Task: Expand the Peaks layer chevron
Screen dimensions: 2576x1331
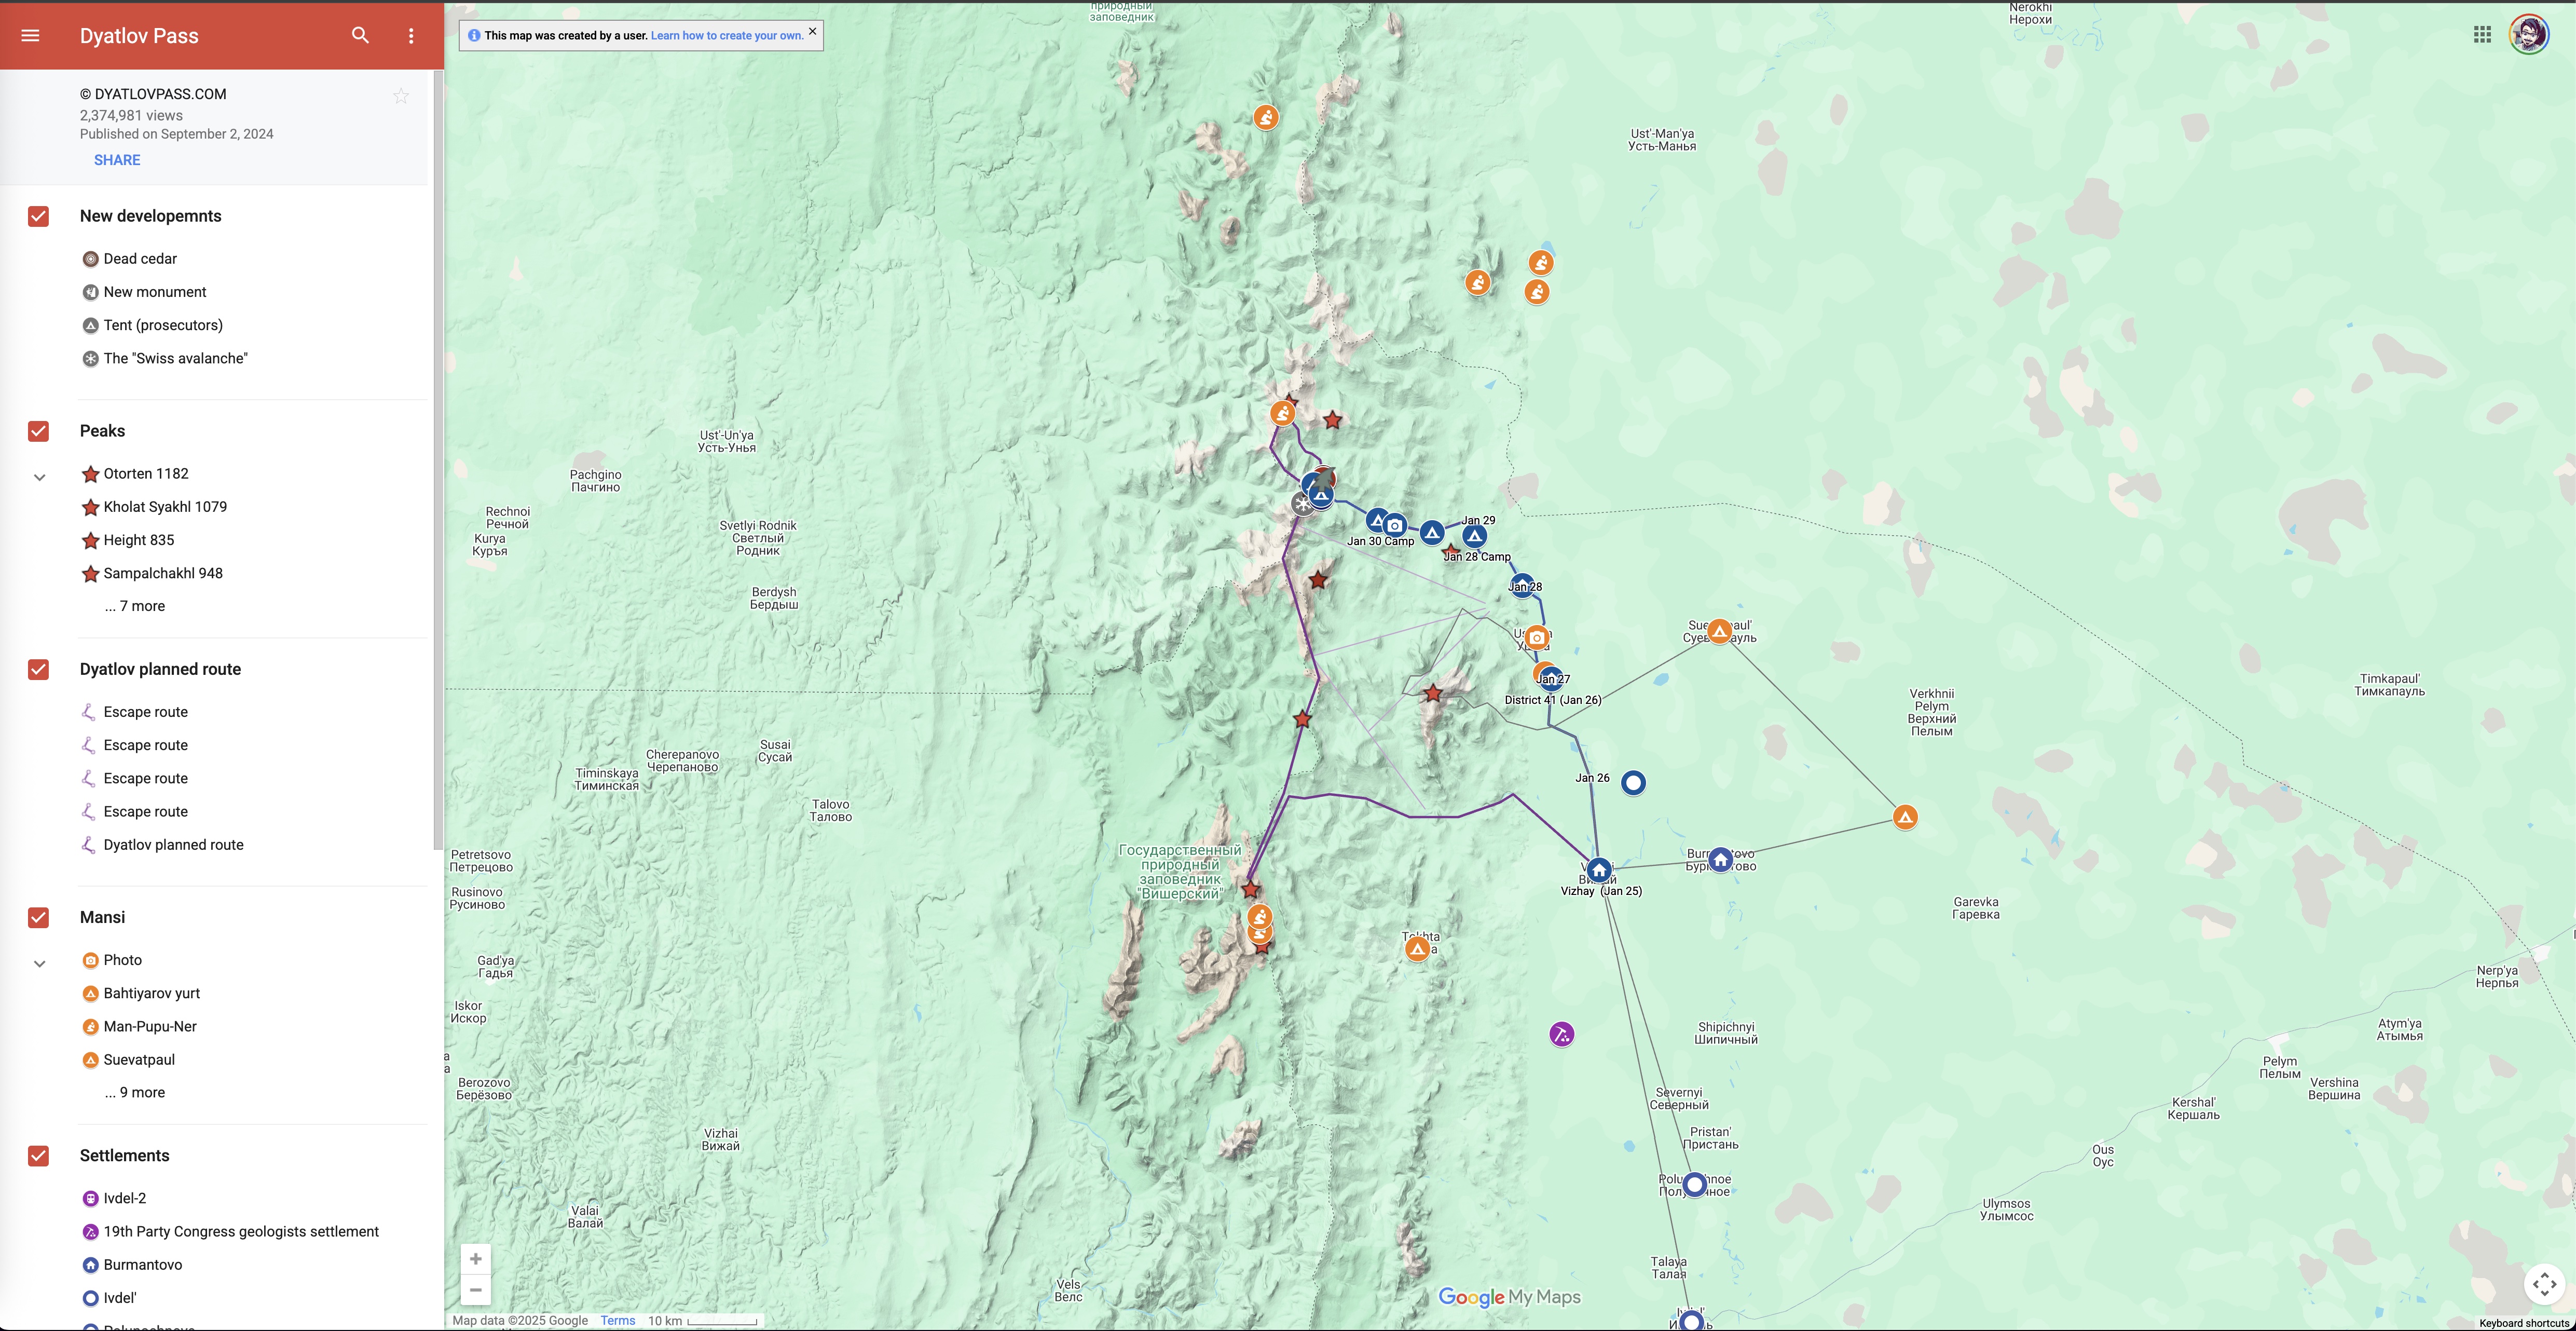Action: click(40, 477)
